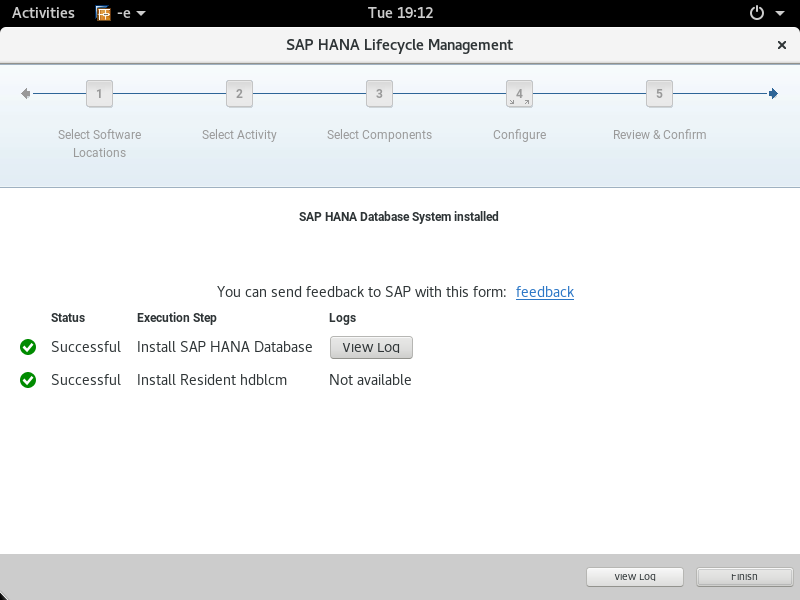Click Successful status in the Resident hdblcm row
The width and height of the screenshot is (800, 600).
[86, 380]
